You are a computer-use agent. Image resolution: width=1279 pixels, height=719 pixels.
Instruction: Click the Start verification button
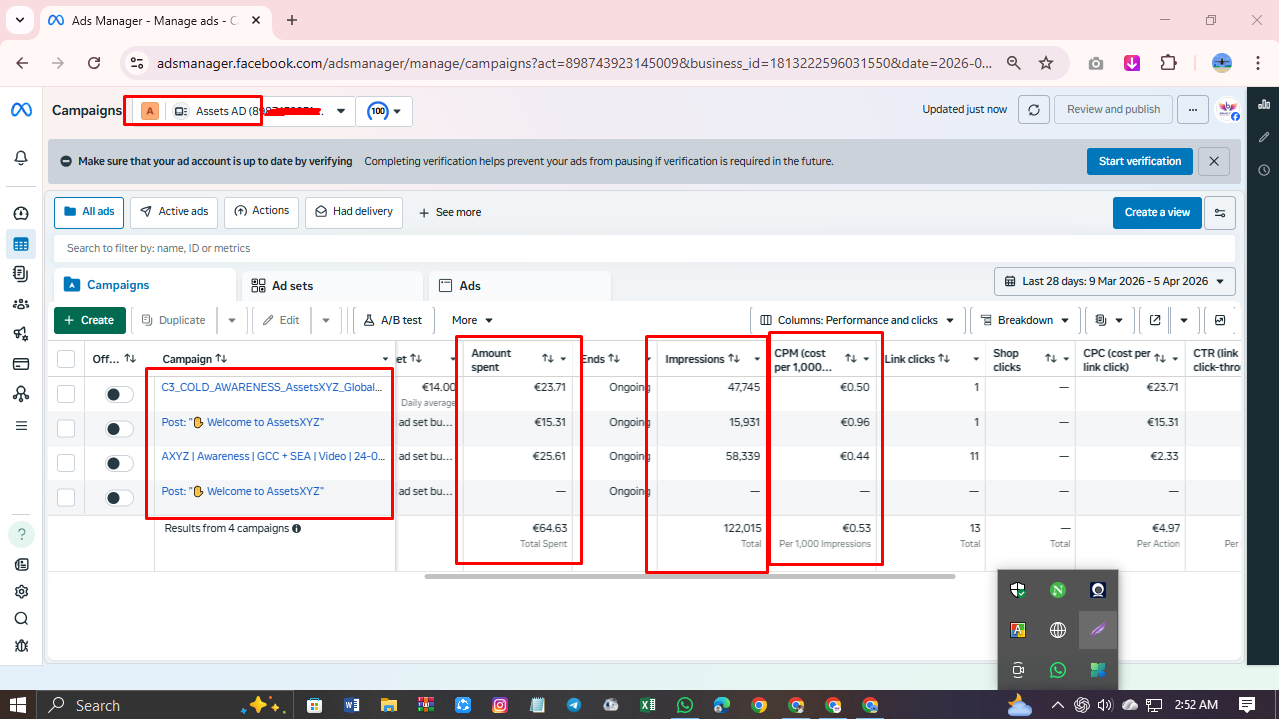coord(1139,161)
